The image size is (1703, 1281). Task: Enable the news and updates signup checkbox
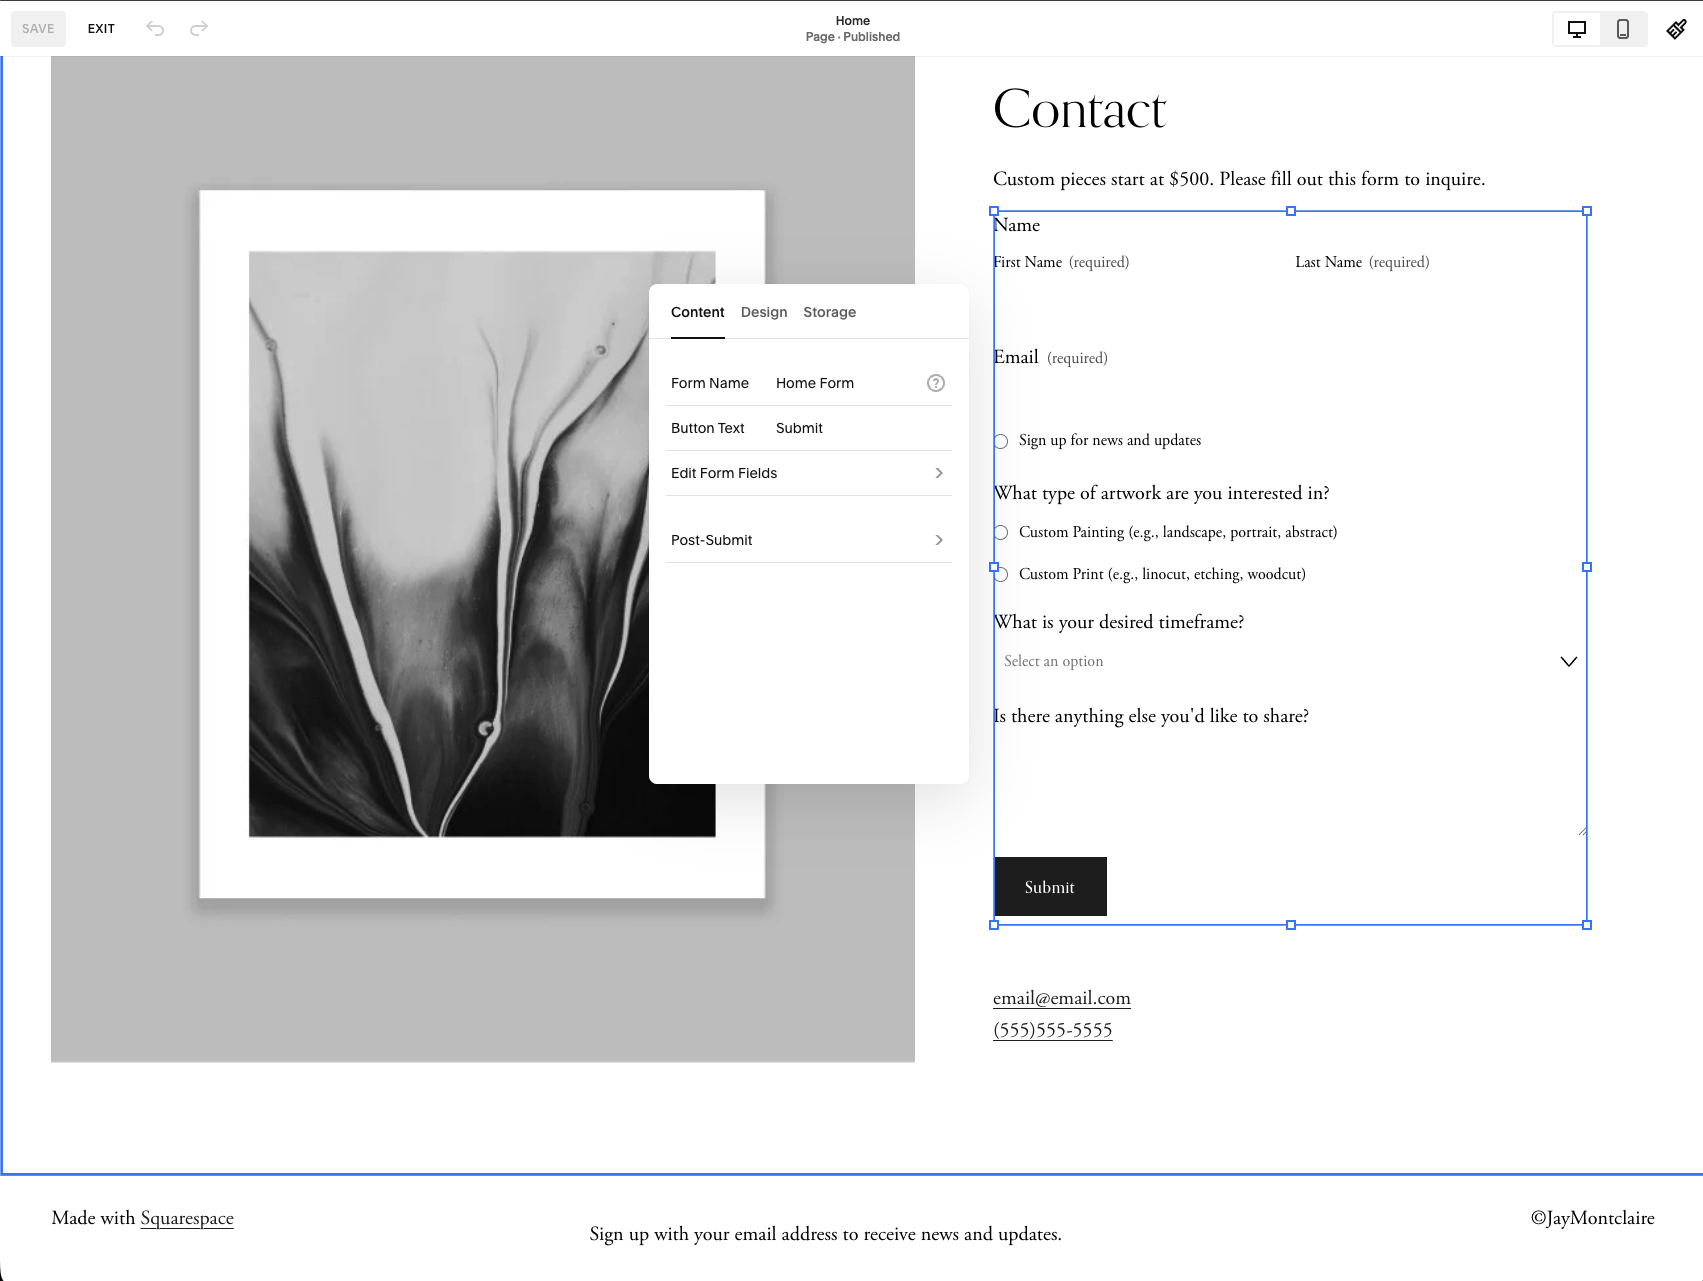point(1000,440)
